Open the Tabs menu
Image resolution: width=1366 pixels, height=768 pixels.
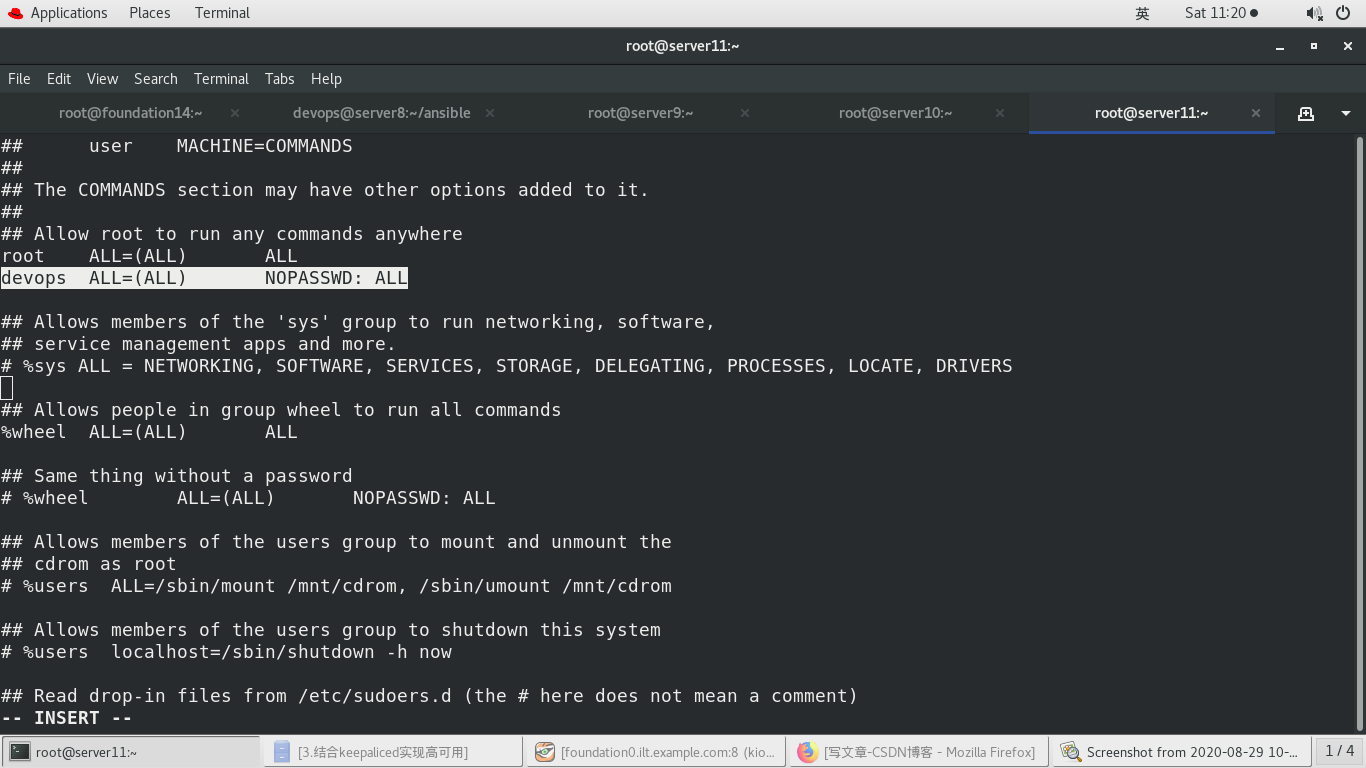click(279, 79)
